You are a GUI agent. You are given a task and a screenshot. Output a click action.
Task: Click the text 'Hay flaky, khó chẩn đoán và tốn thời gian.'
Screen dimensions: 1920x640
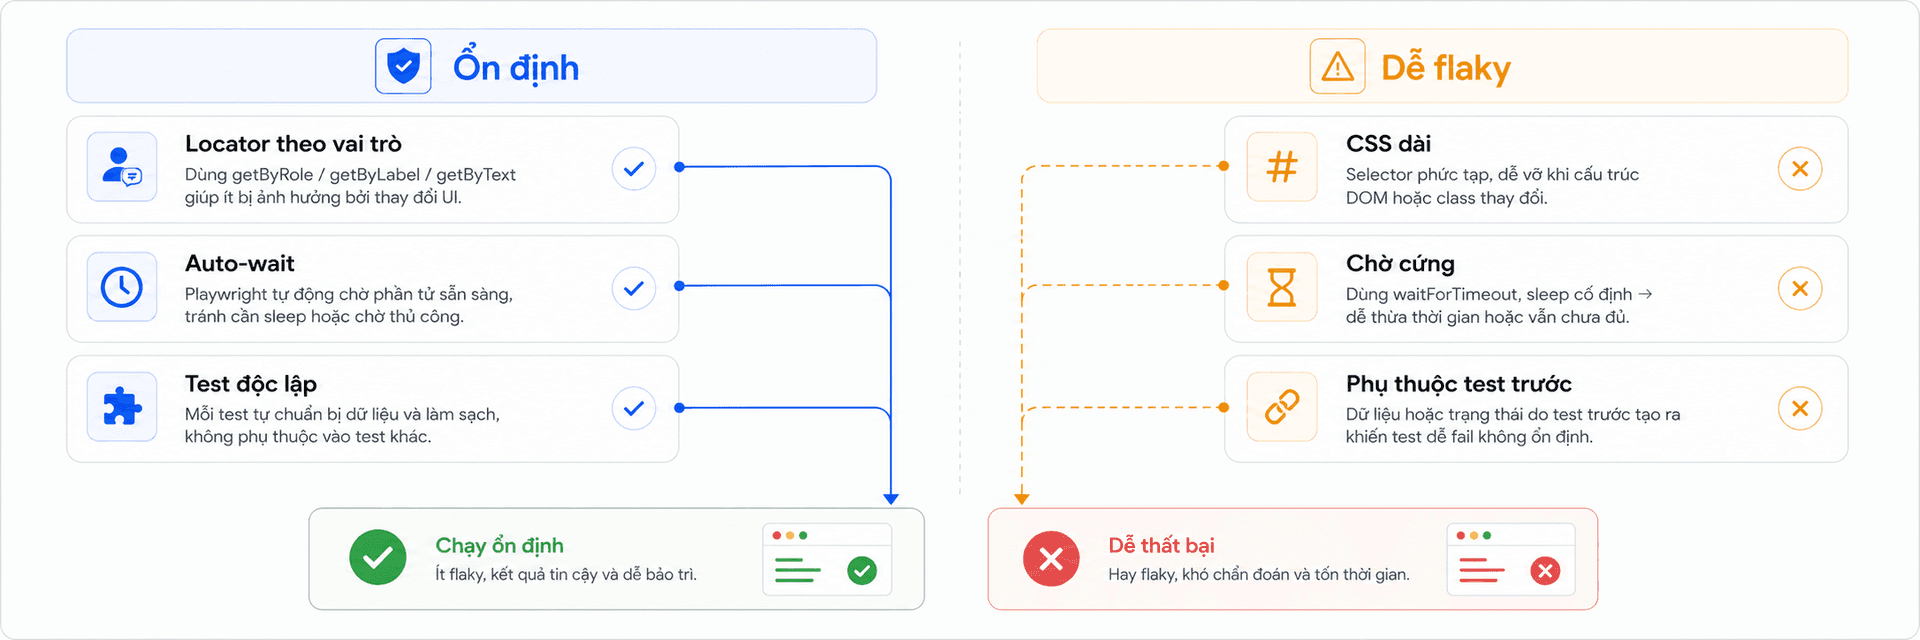click(1259, 575)
